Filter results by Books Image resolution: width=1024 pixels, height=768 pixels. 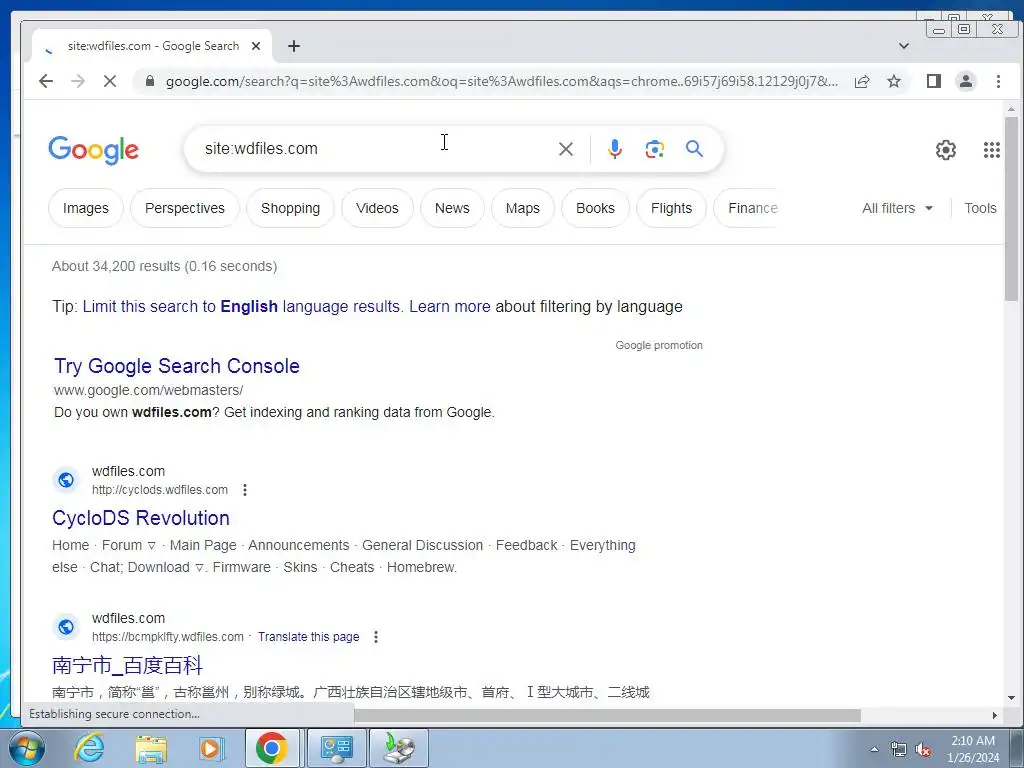pyautogui.click(x=595, y=208)
